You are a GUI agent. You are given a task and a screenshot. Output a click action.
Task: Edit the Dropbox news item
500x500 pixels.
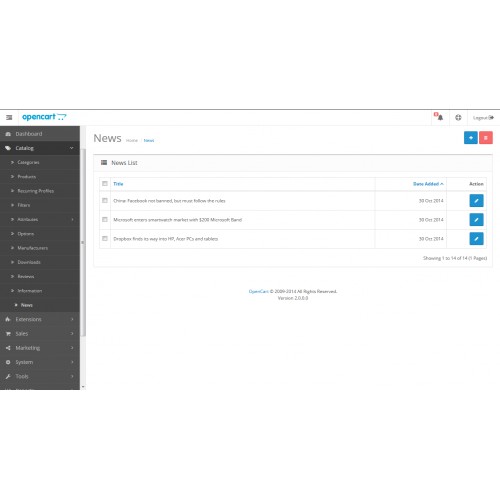click(476, 239)
